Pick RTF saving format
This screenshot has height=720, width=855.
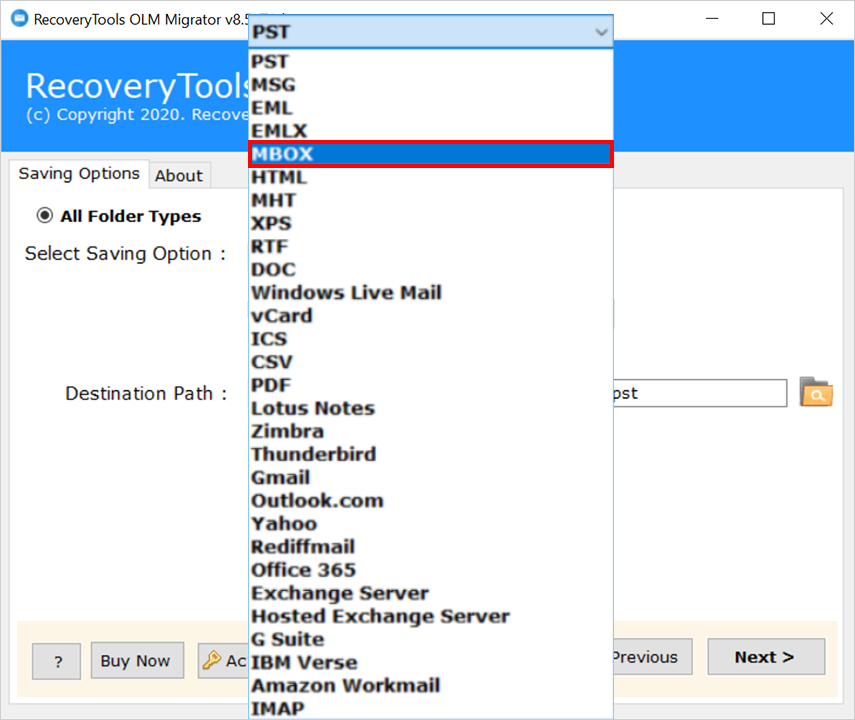pos(431,247)
